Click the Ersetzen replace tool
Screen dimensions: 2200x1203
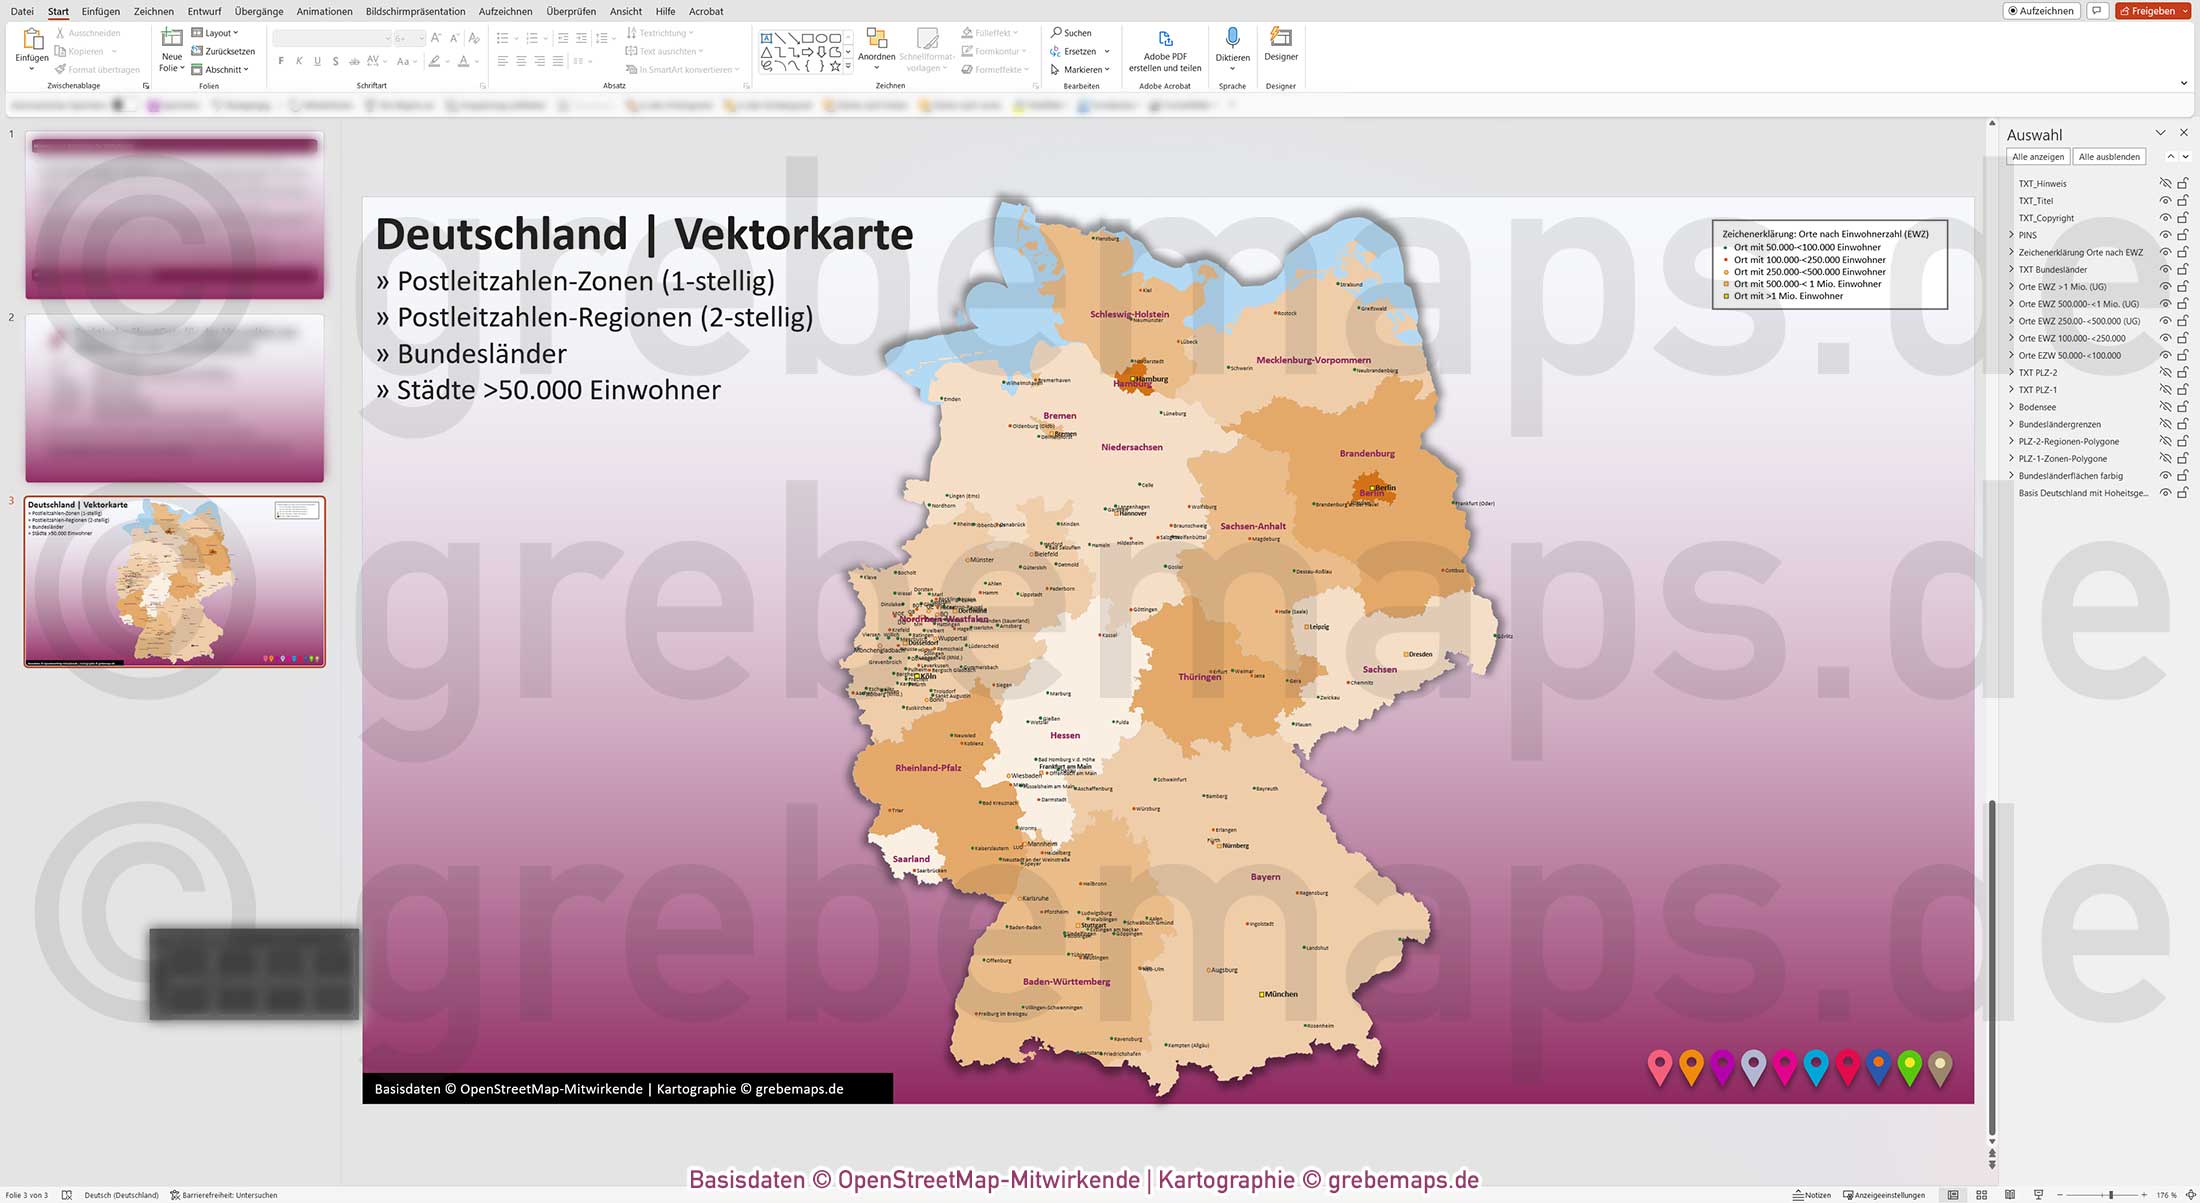pyautogui.click(x=1075, y=50)
